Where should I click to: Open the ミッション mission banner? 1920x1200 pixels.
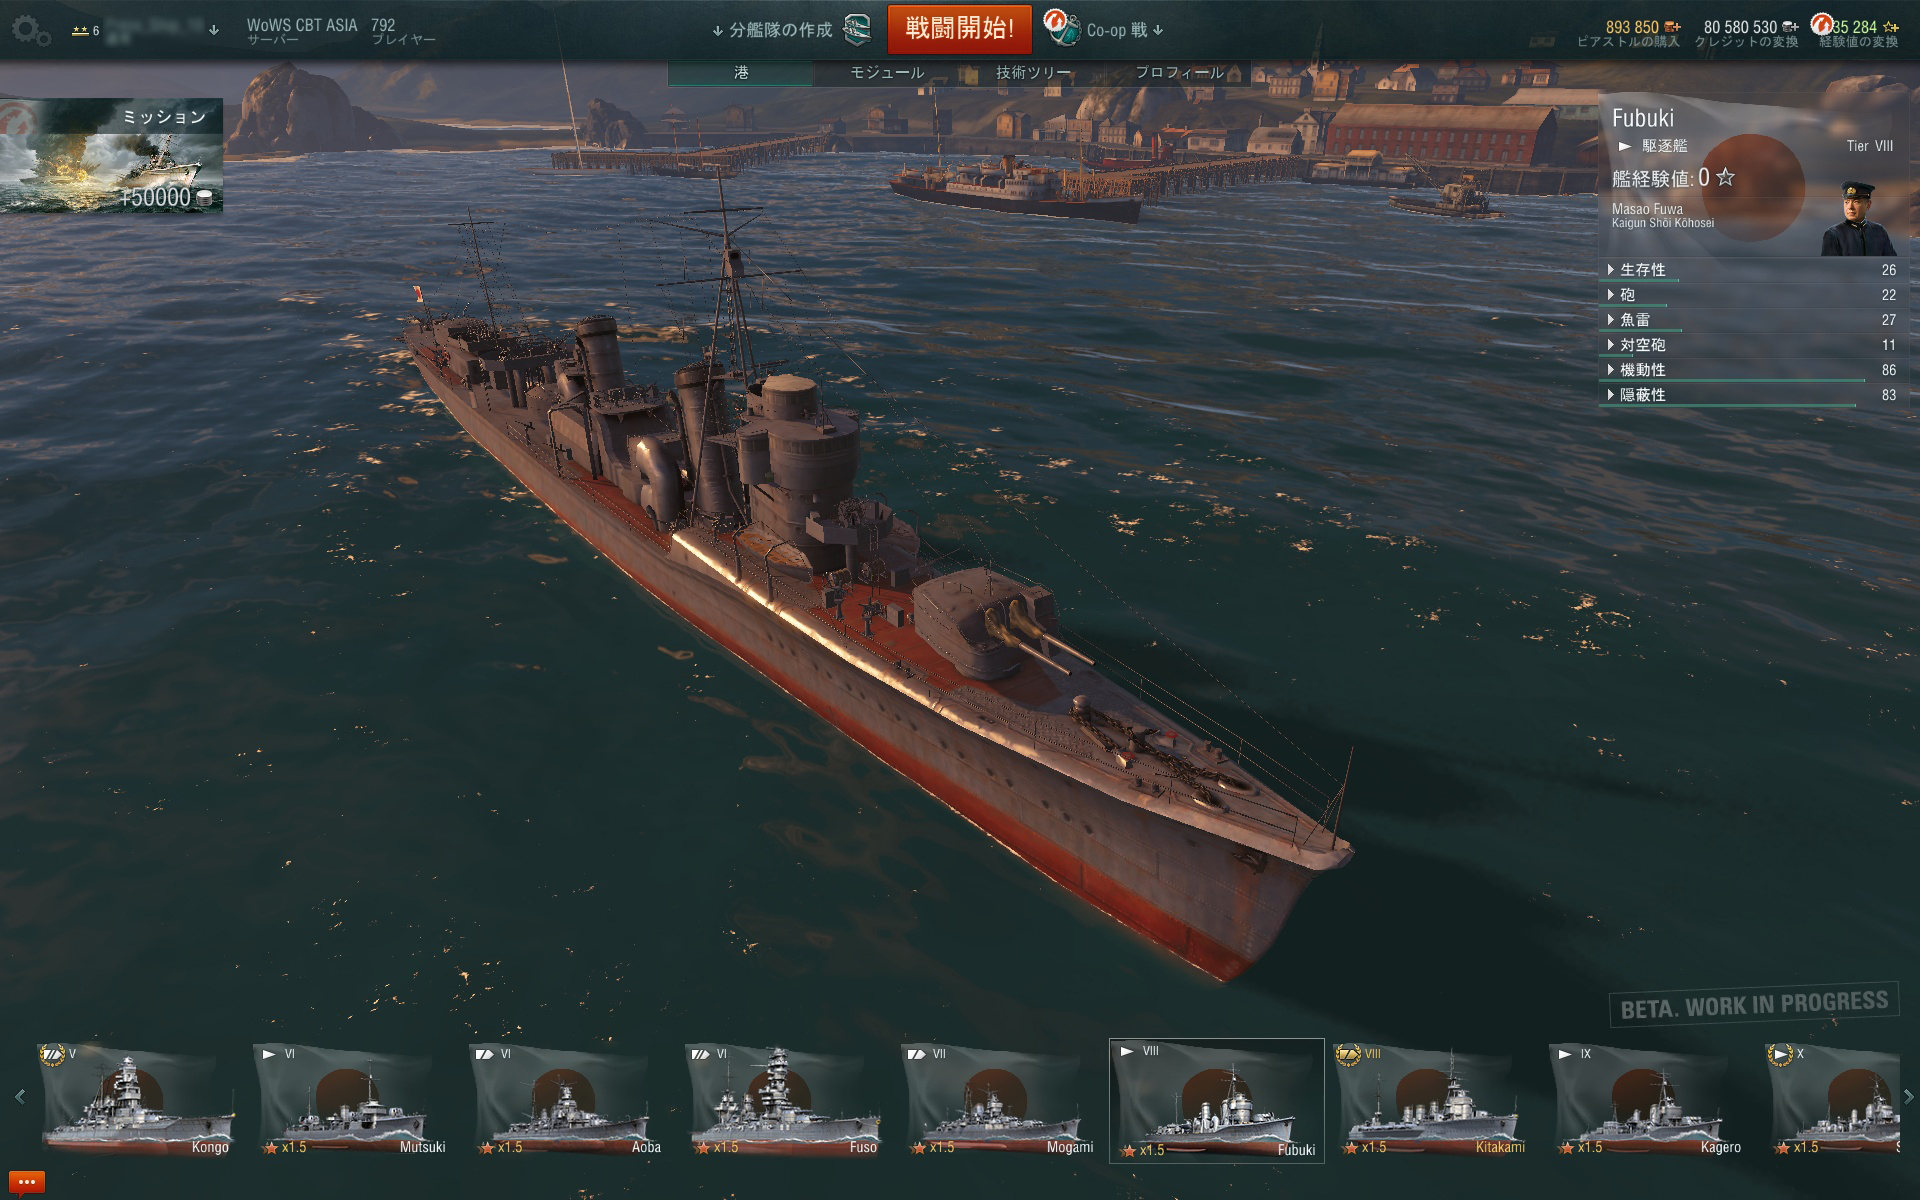112,156
